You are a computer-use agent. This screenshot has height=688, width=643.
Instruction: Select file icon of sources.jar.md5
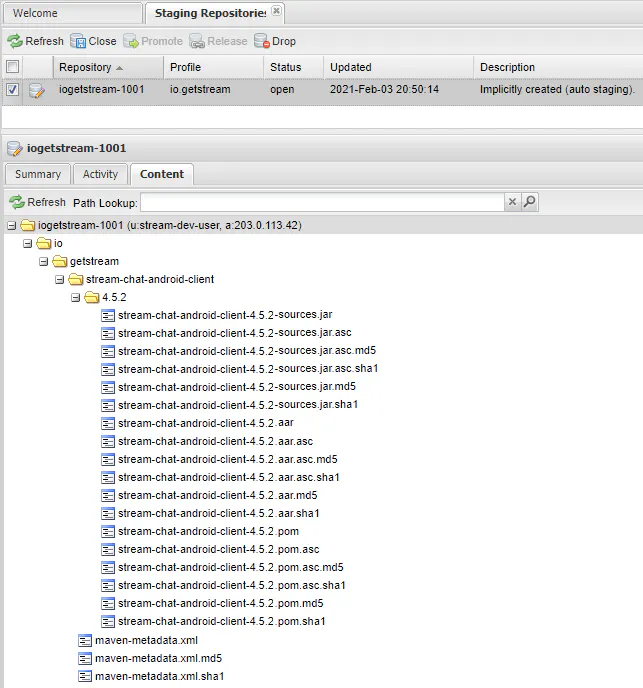click(x=108, y=388)
